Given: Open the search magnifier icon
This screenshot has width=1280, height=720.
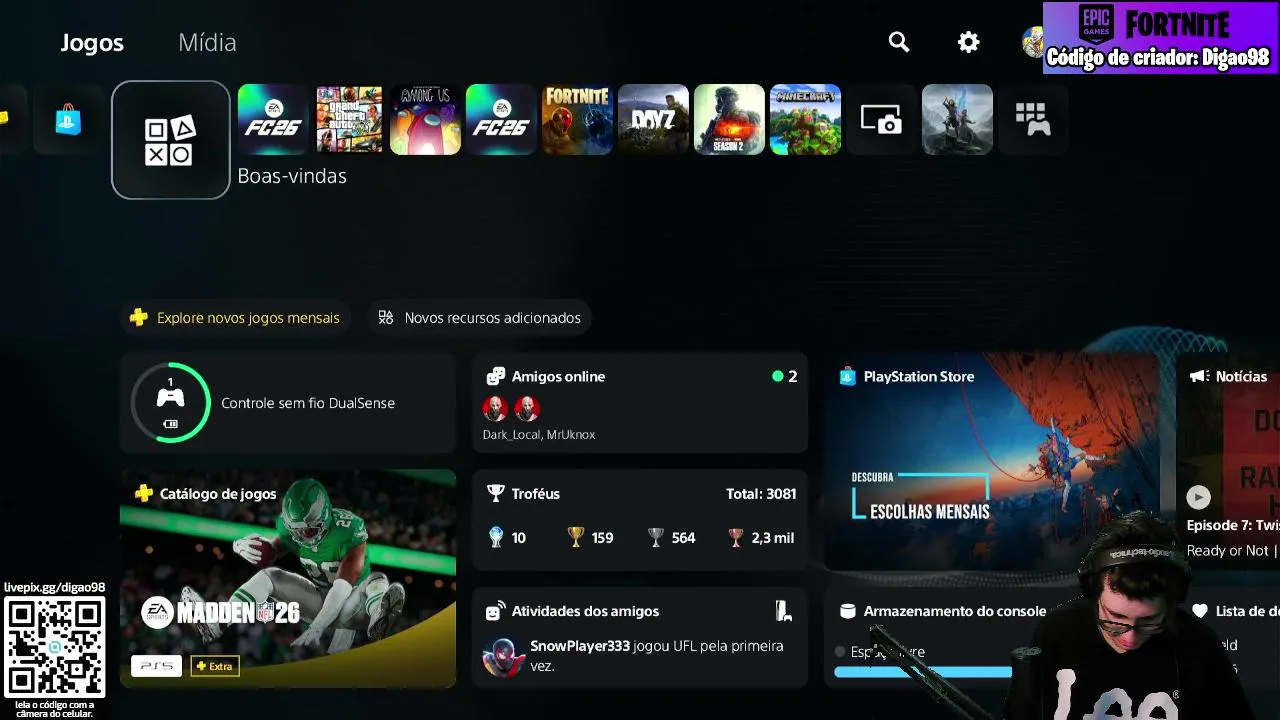Looking at the screenshot, I should pyautogui.click(x=899, y=42).
